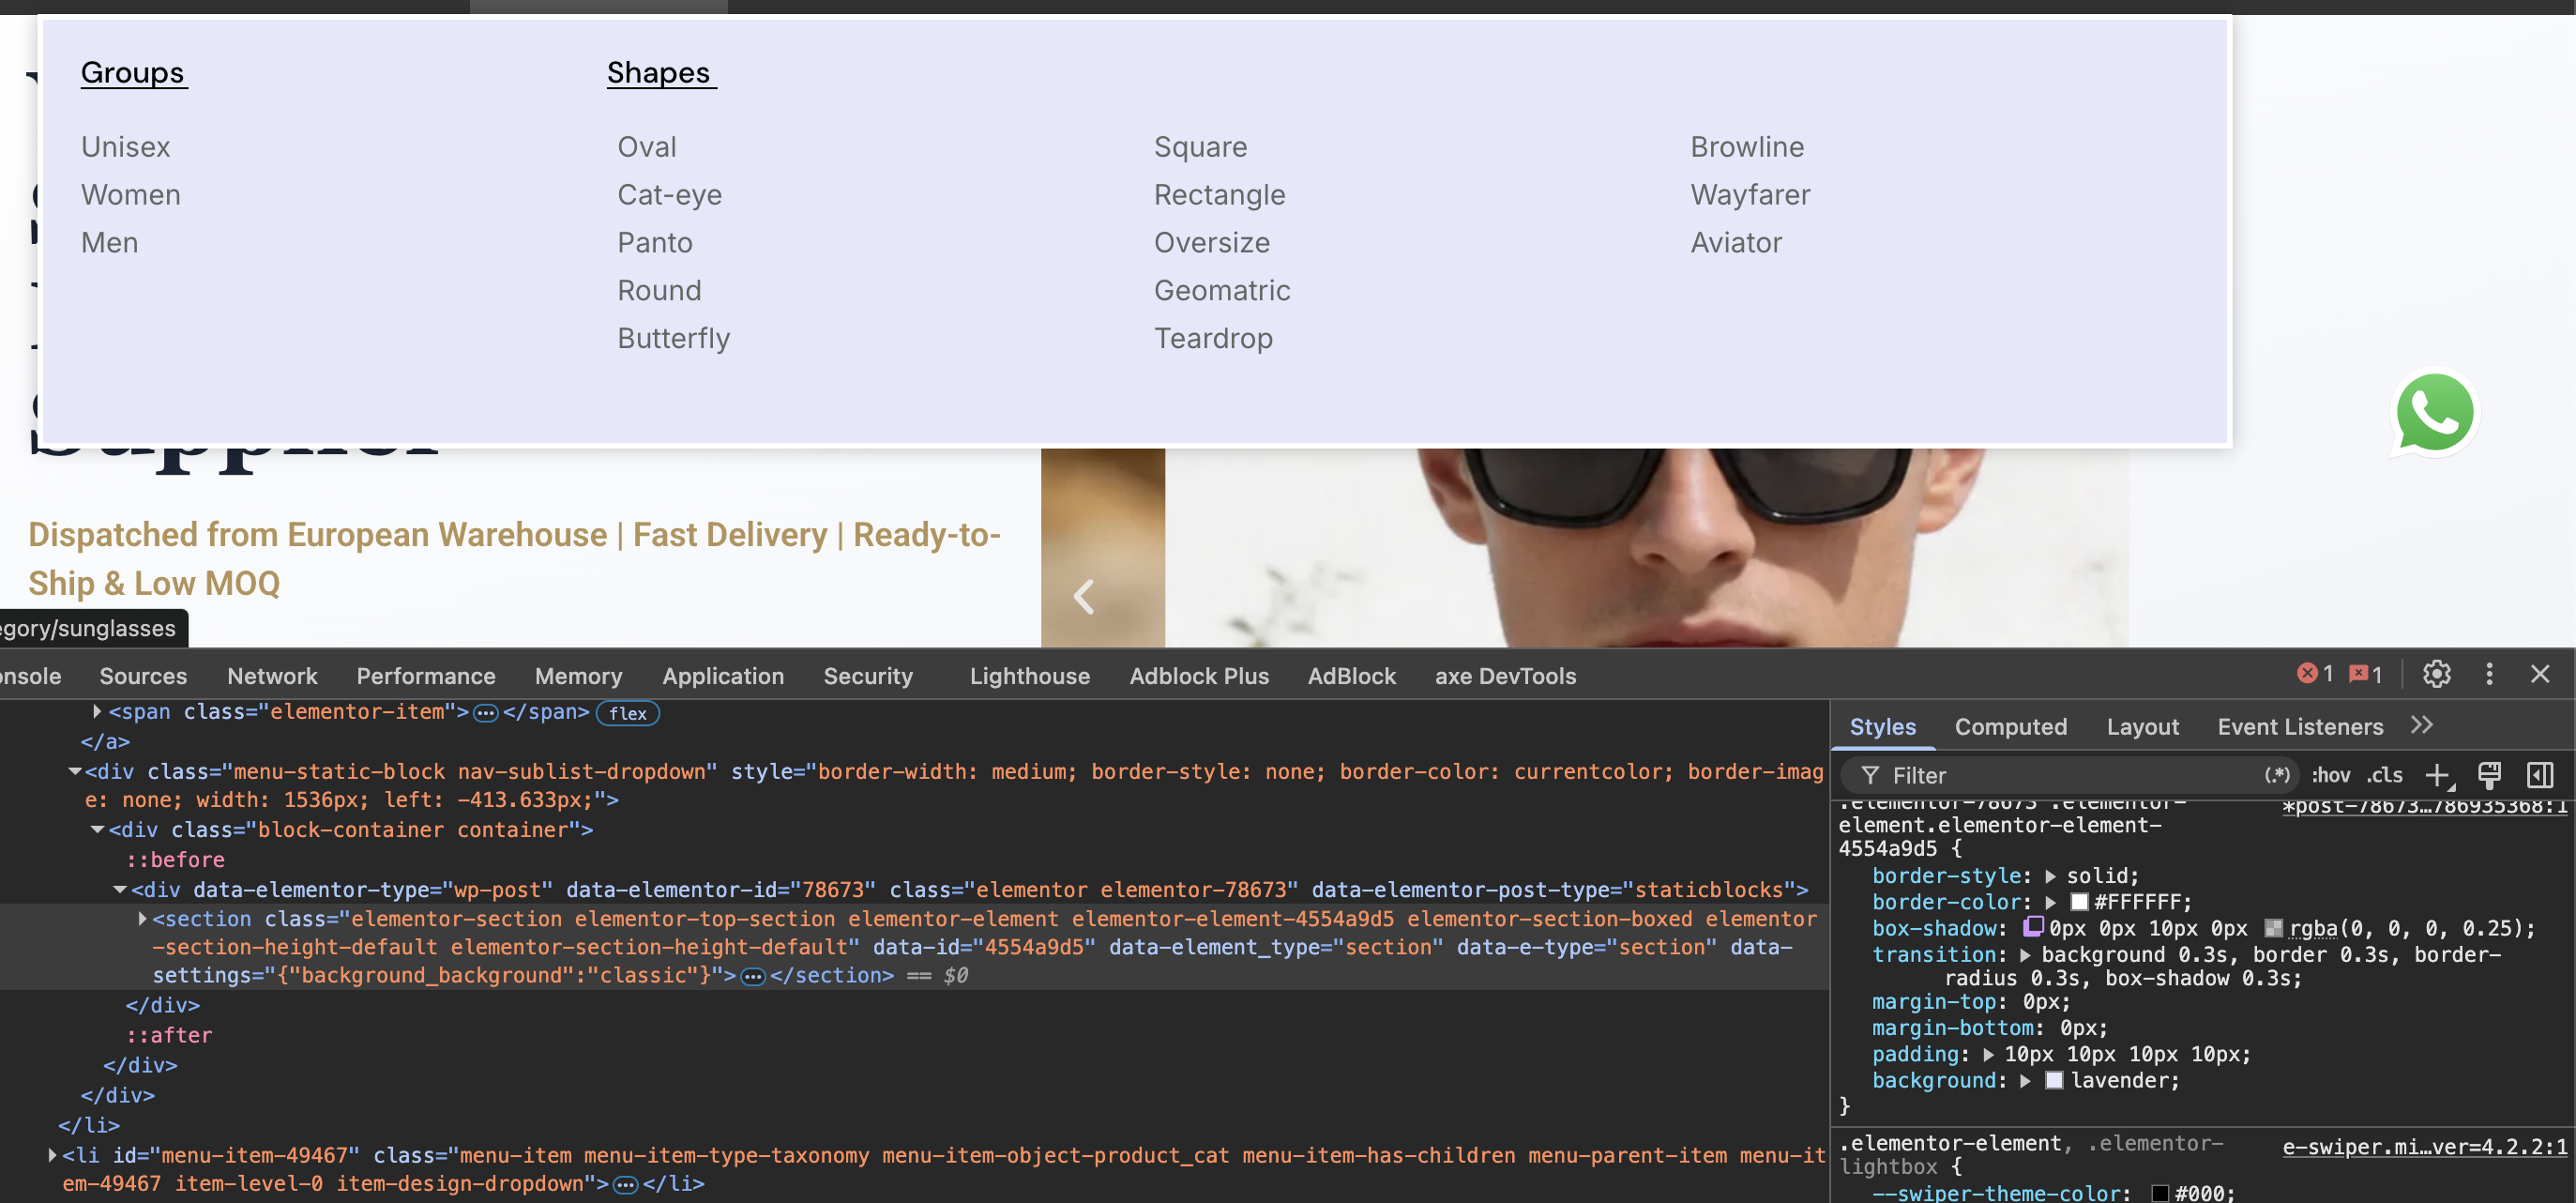2576x1203 pixels.
Task: Choose the Aviator shape link
Action: [x=1736, y=243]
